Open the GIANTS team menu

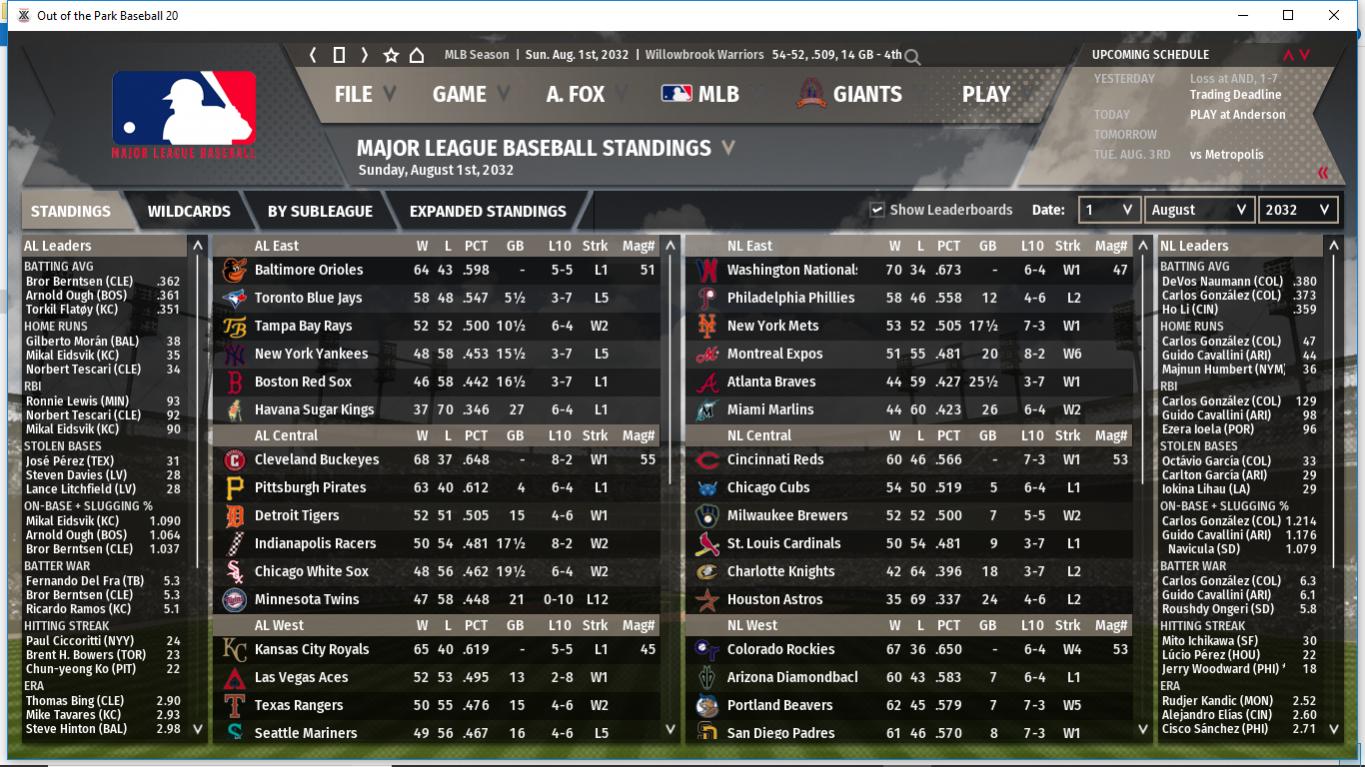point(850,94)
